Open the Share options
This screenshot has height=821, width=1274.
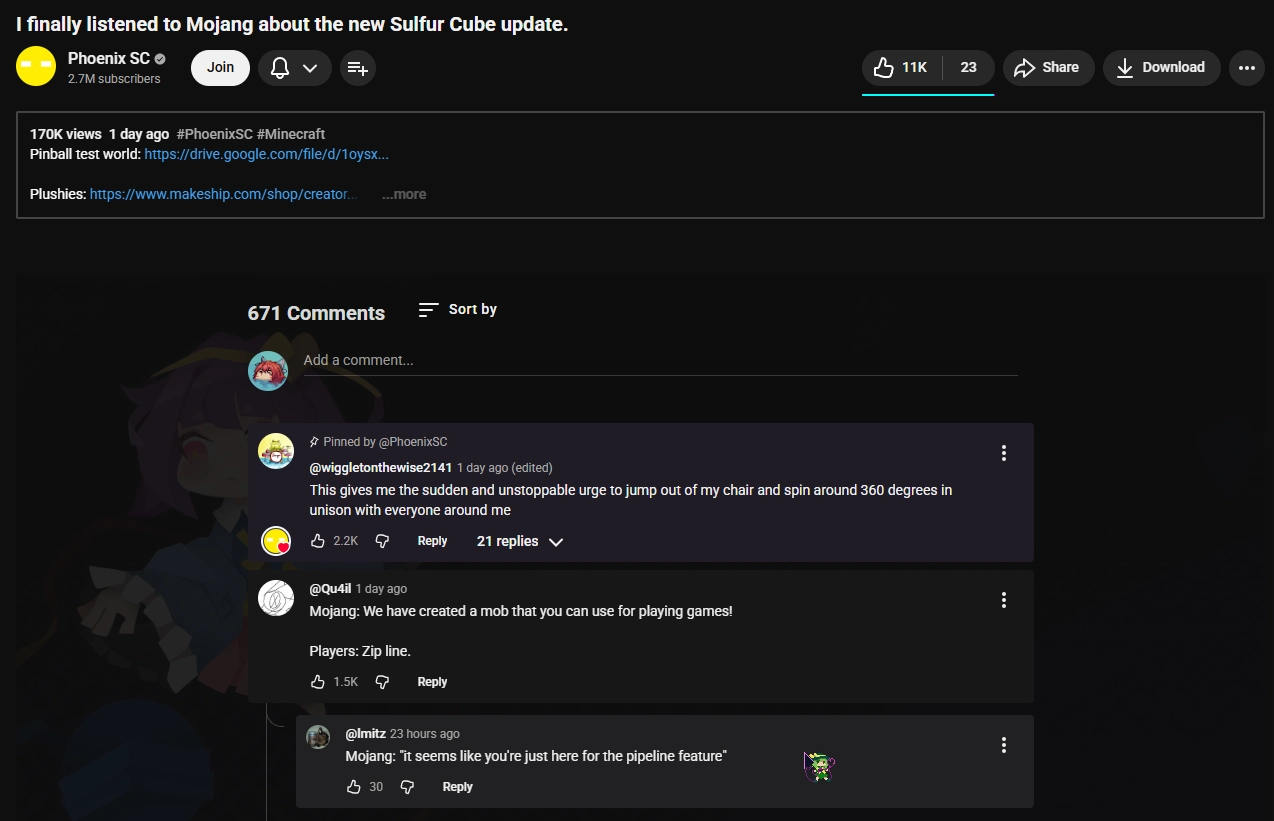pyautogui.click(x=1047, y=67)
